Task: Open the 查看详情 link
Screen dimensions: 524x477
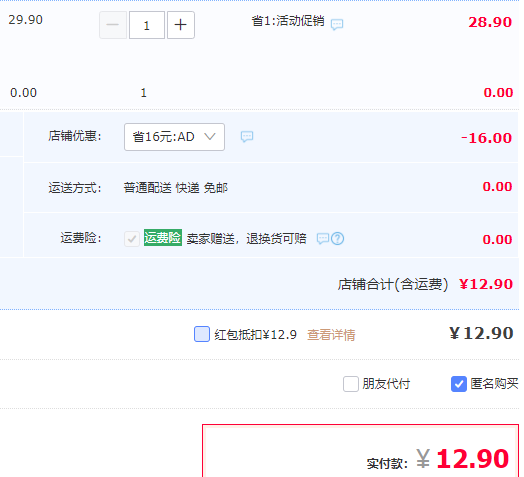Action: point(331,335)
